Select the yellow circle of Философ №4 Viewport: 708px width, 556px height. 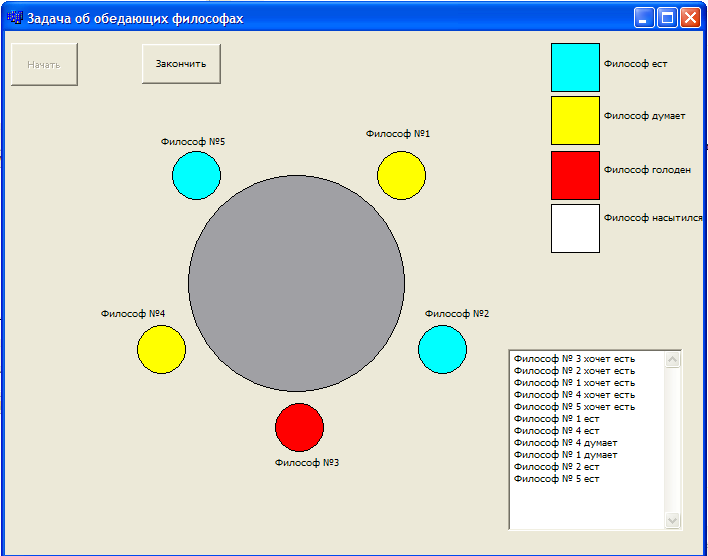tap(161, 349)
